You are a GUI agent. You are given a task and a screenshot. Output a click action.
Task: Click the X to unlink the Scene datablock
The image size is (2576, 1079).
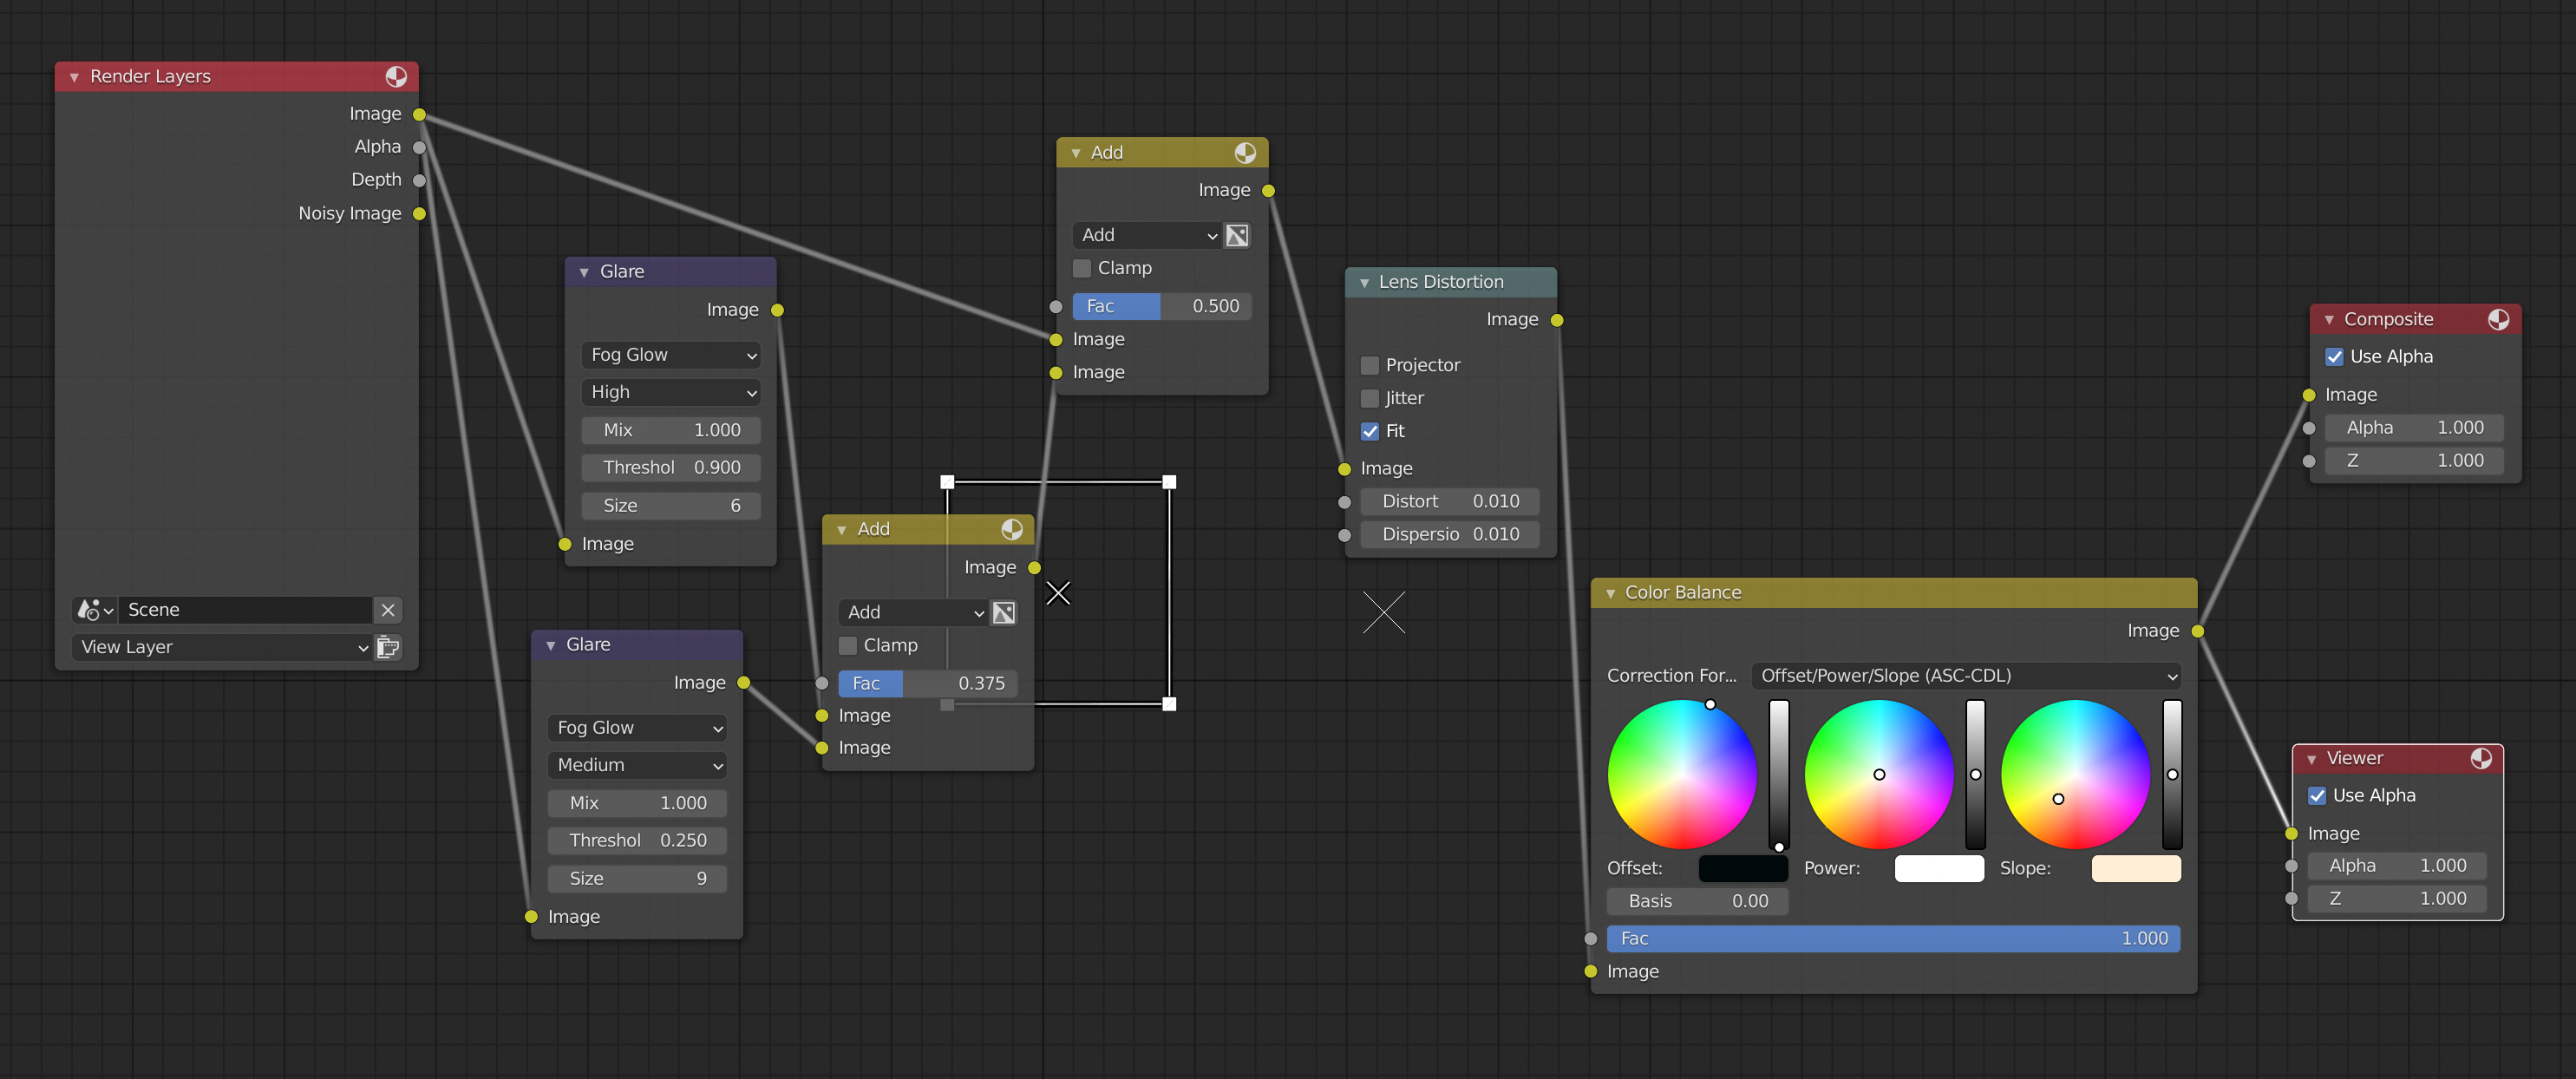click(x=388, y=610)
